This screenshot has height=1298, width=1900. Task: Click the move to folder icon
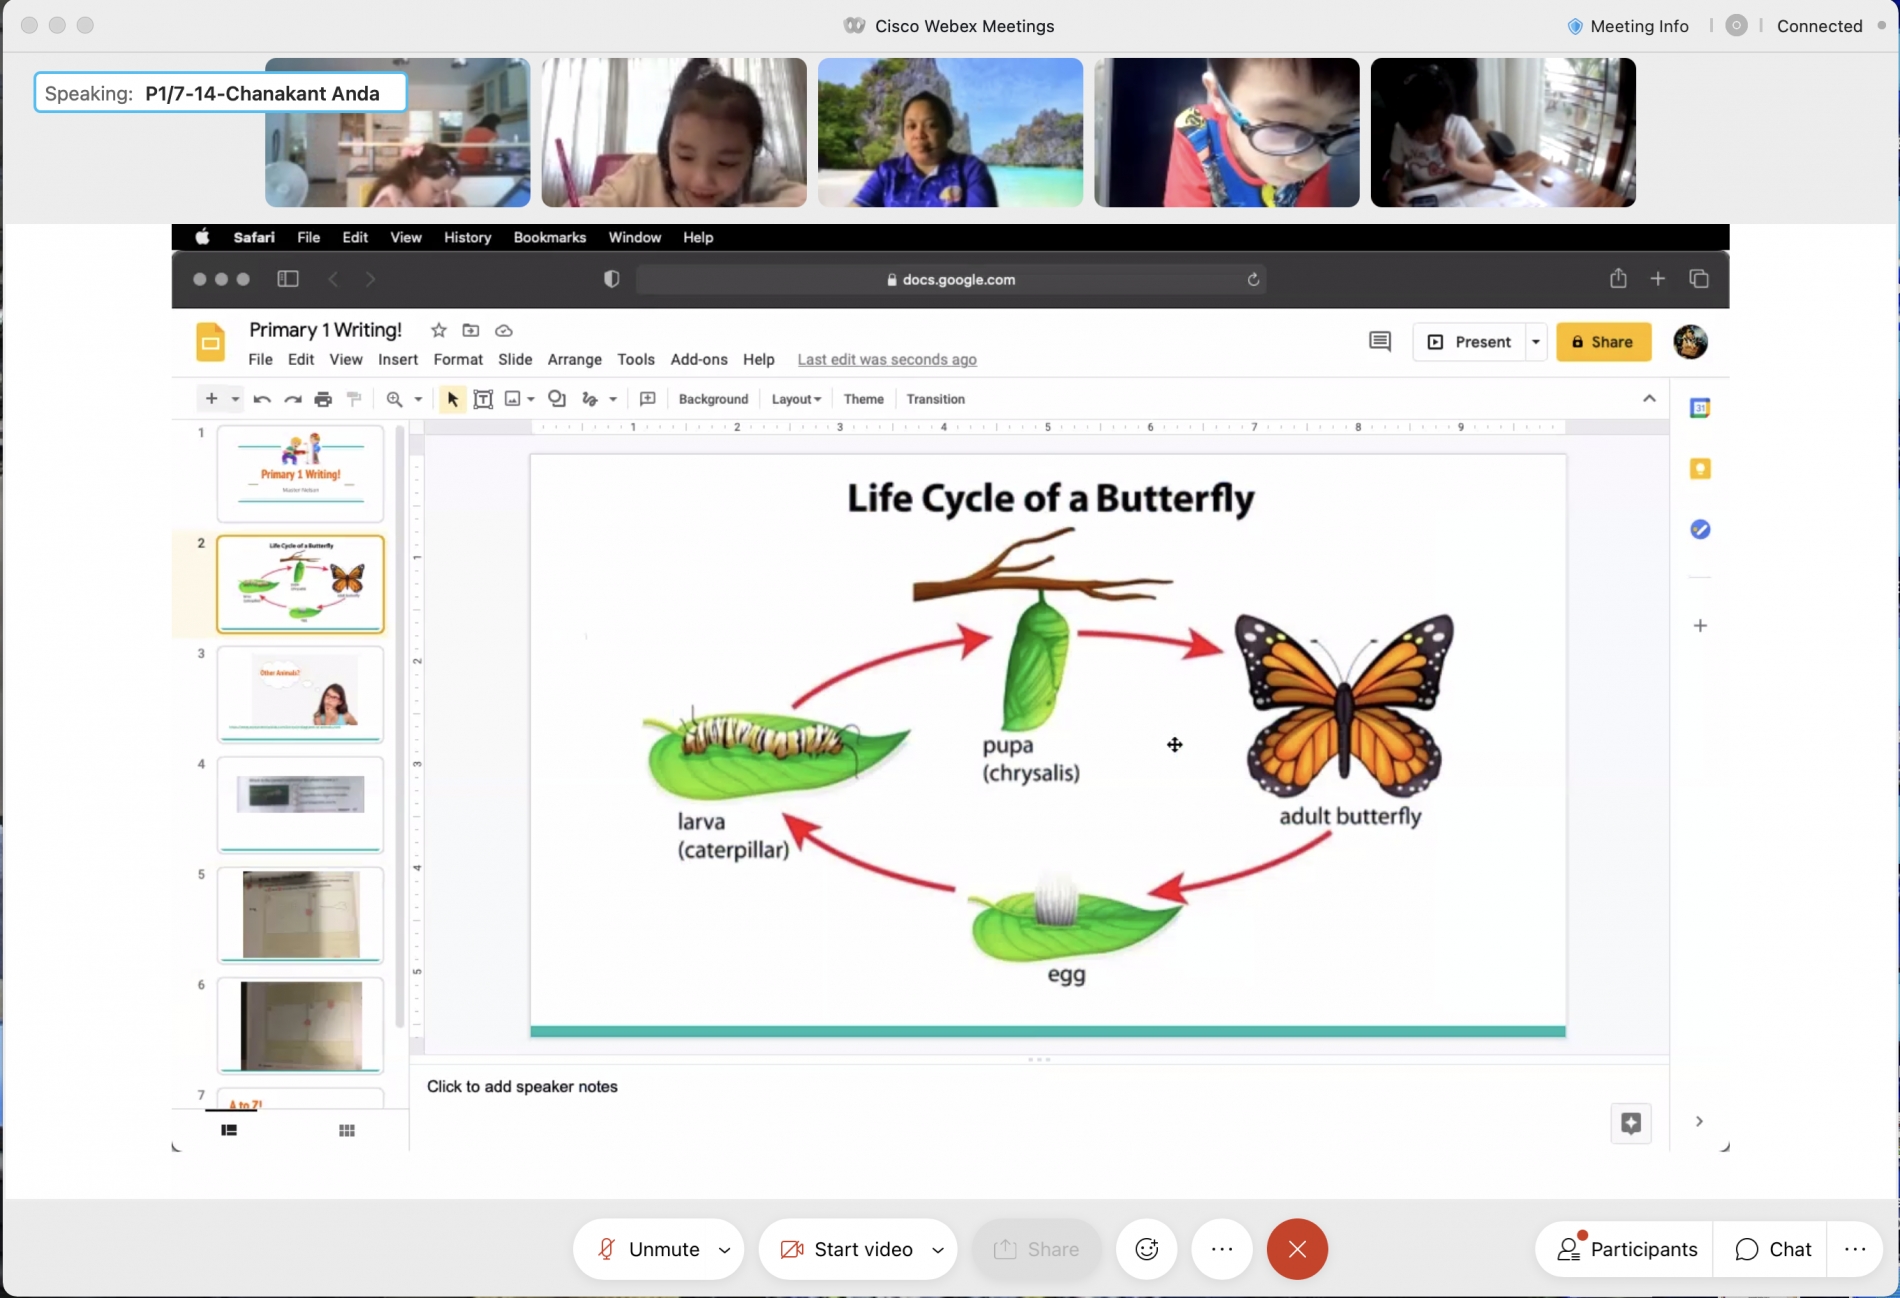(x=471, y=330)
